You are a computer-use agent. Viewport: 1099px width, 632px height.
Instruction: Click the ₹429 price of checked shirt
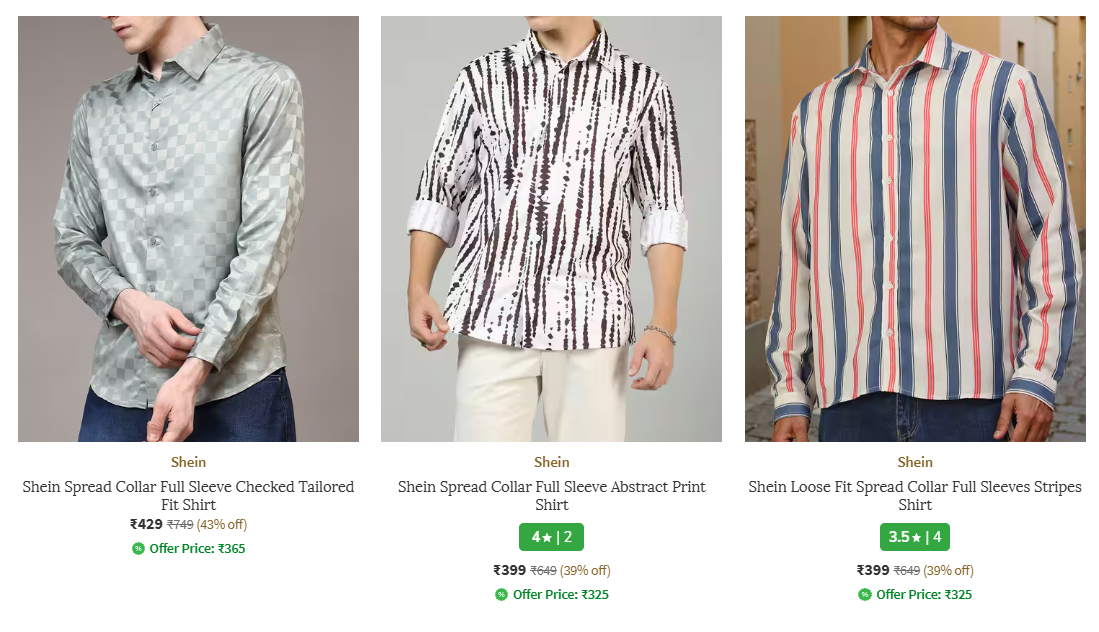(x=146, y=524)
